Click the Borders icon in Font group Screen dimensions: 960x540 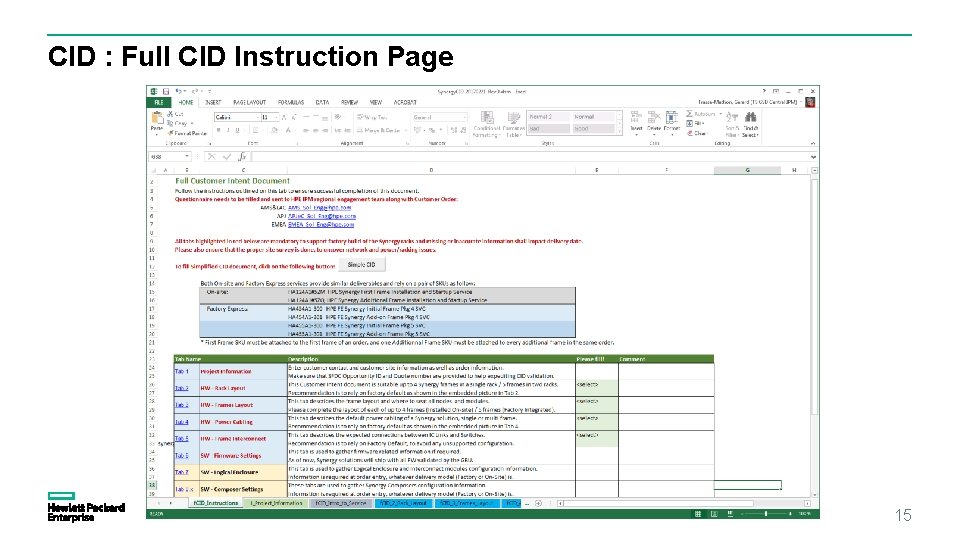[x=256, y=130]
